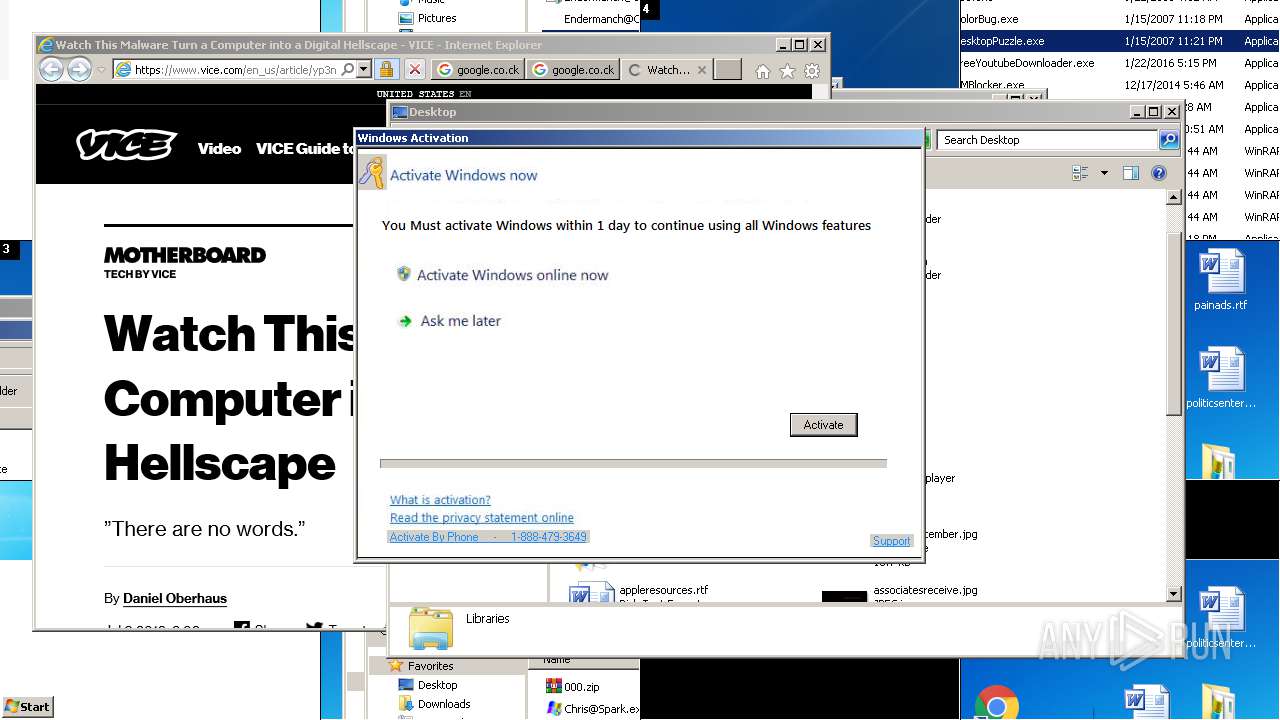Select the DesktopPuzzle.exe row in the file list

coord(1120,41)
